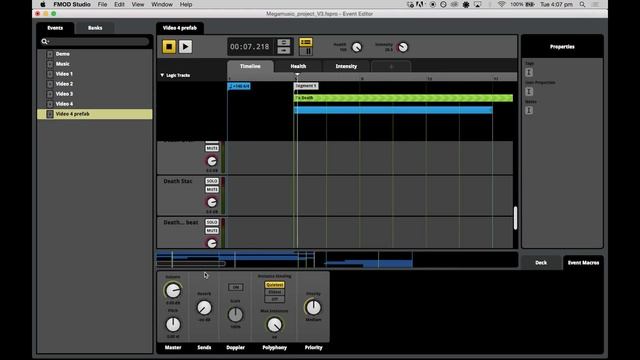Stop playback with the yellow stop button
Image resolution: width=640 pixels, height=360 pixels.
(x=169, y=47)
